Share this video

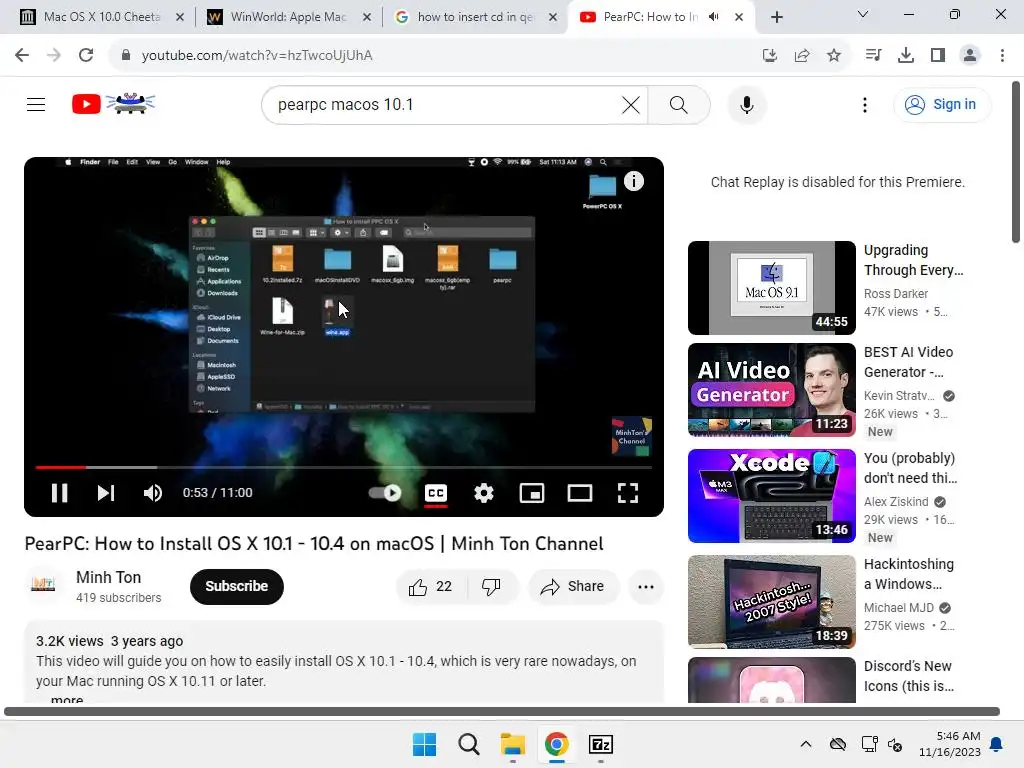573,586
